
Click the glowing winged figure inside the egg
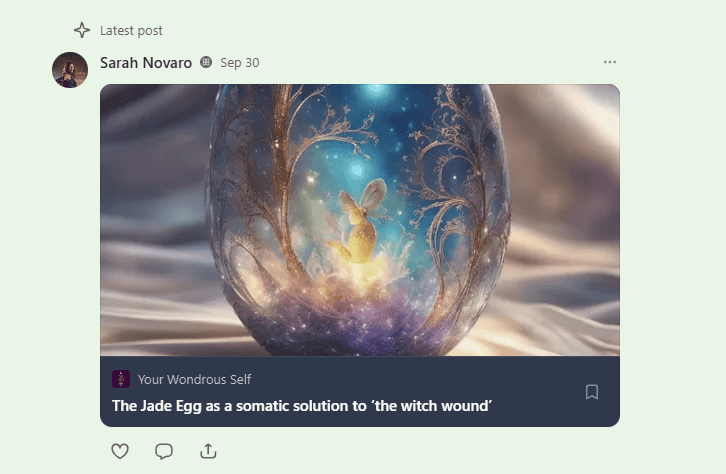358,222
